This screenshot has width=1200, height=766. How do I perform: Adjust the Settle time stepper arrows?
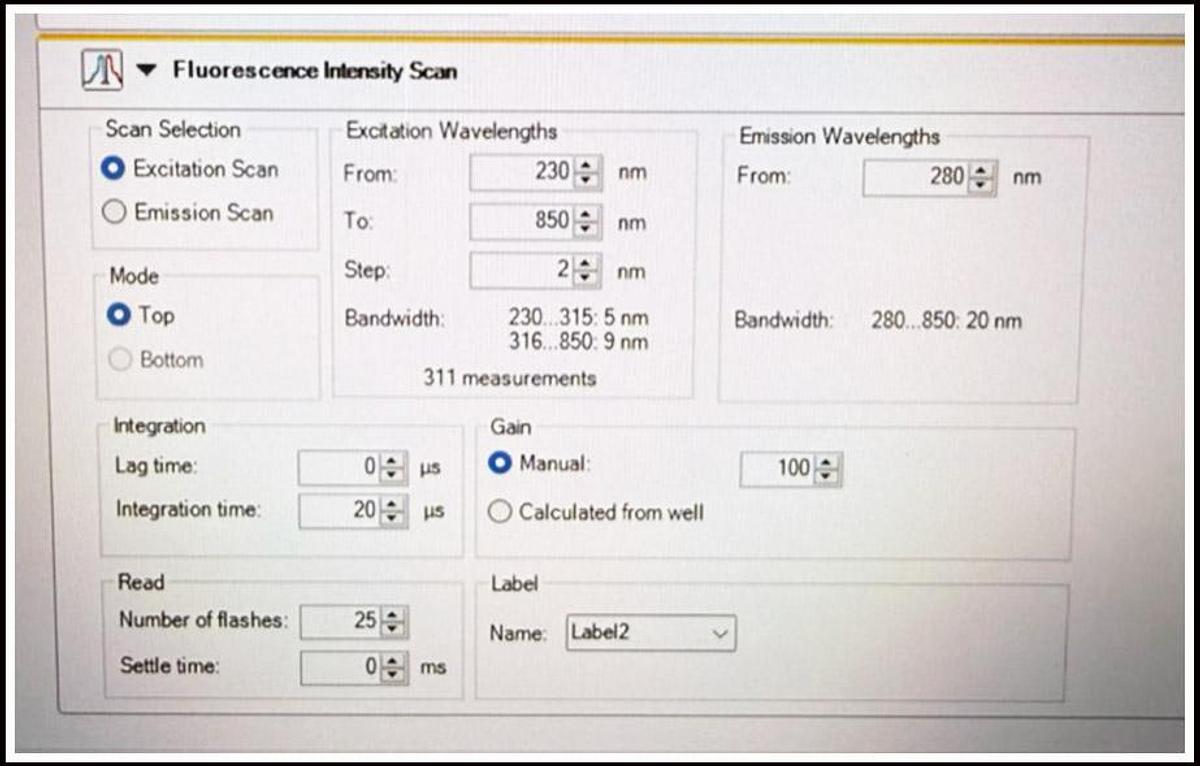(x=395, y=667)
